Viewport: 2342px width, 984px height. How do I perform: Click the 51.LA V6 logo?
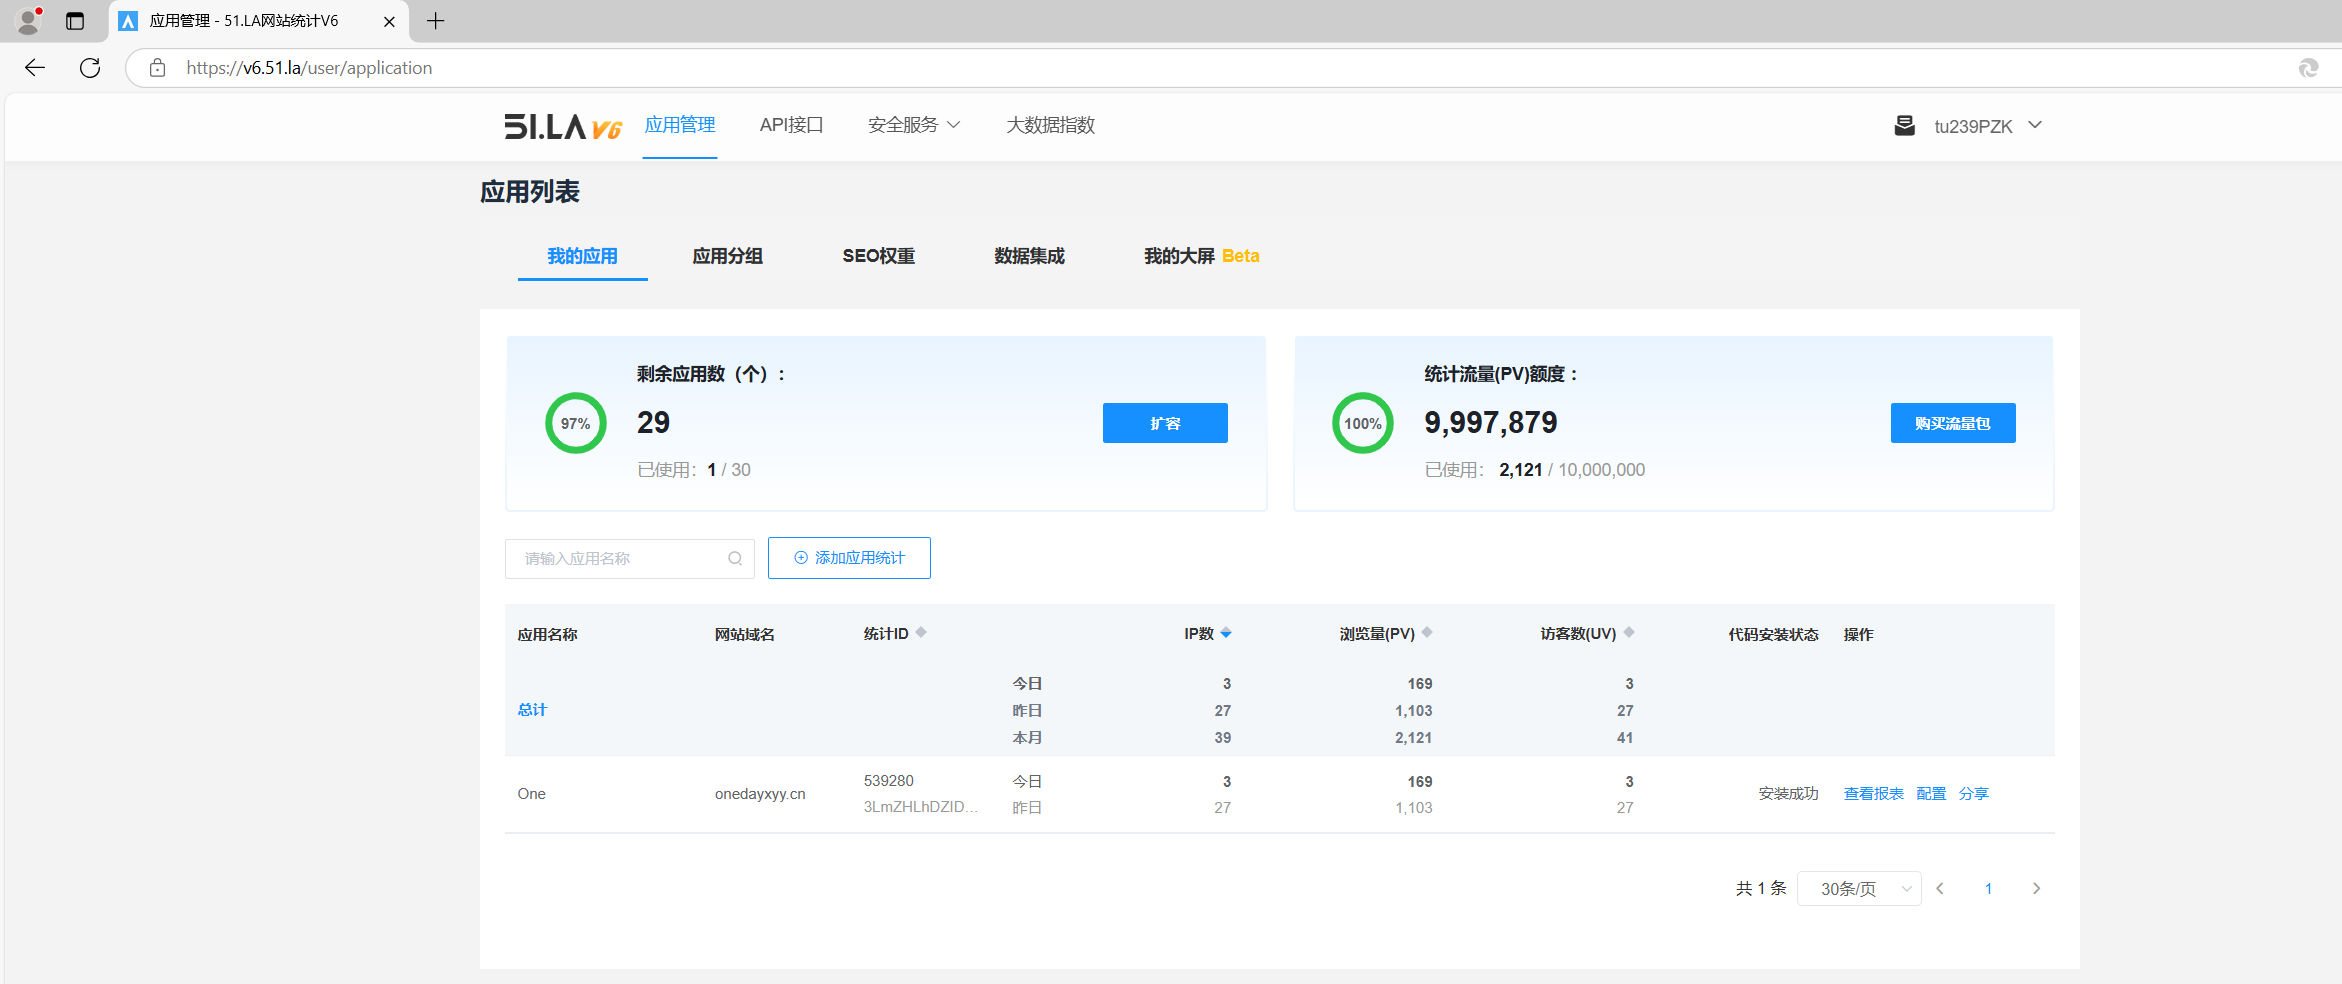pos(563,126)
